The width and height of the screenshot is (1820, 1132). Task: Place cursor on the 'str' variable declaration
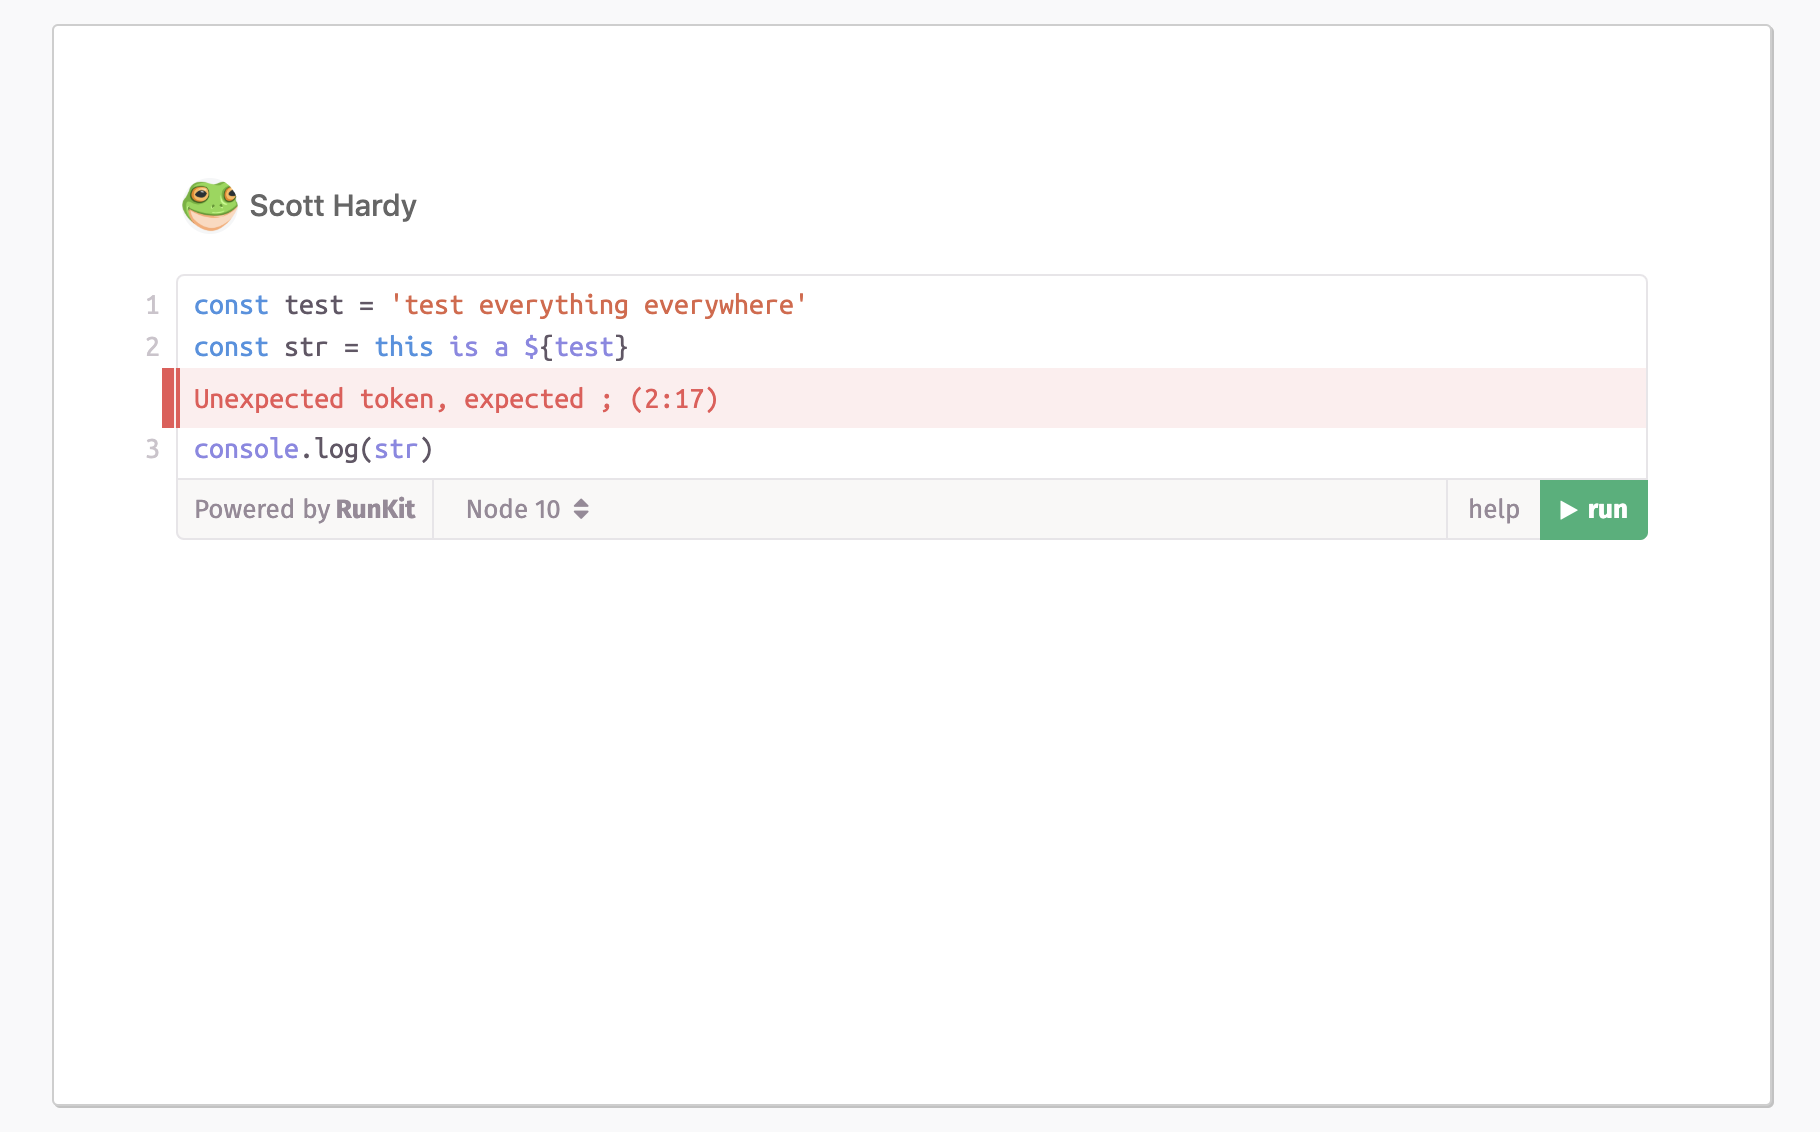coord(306,347)
